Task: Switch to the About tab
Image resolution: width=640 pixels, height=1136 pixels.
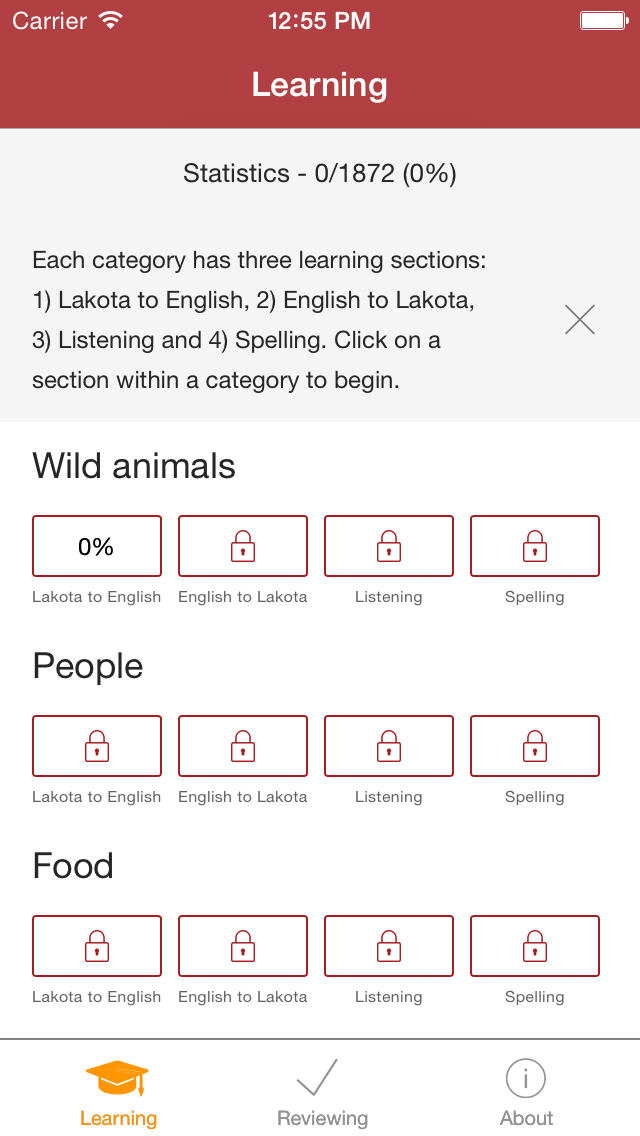Action: (x=526, y=1090)
